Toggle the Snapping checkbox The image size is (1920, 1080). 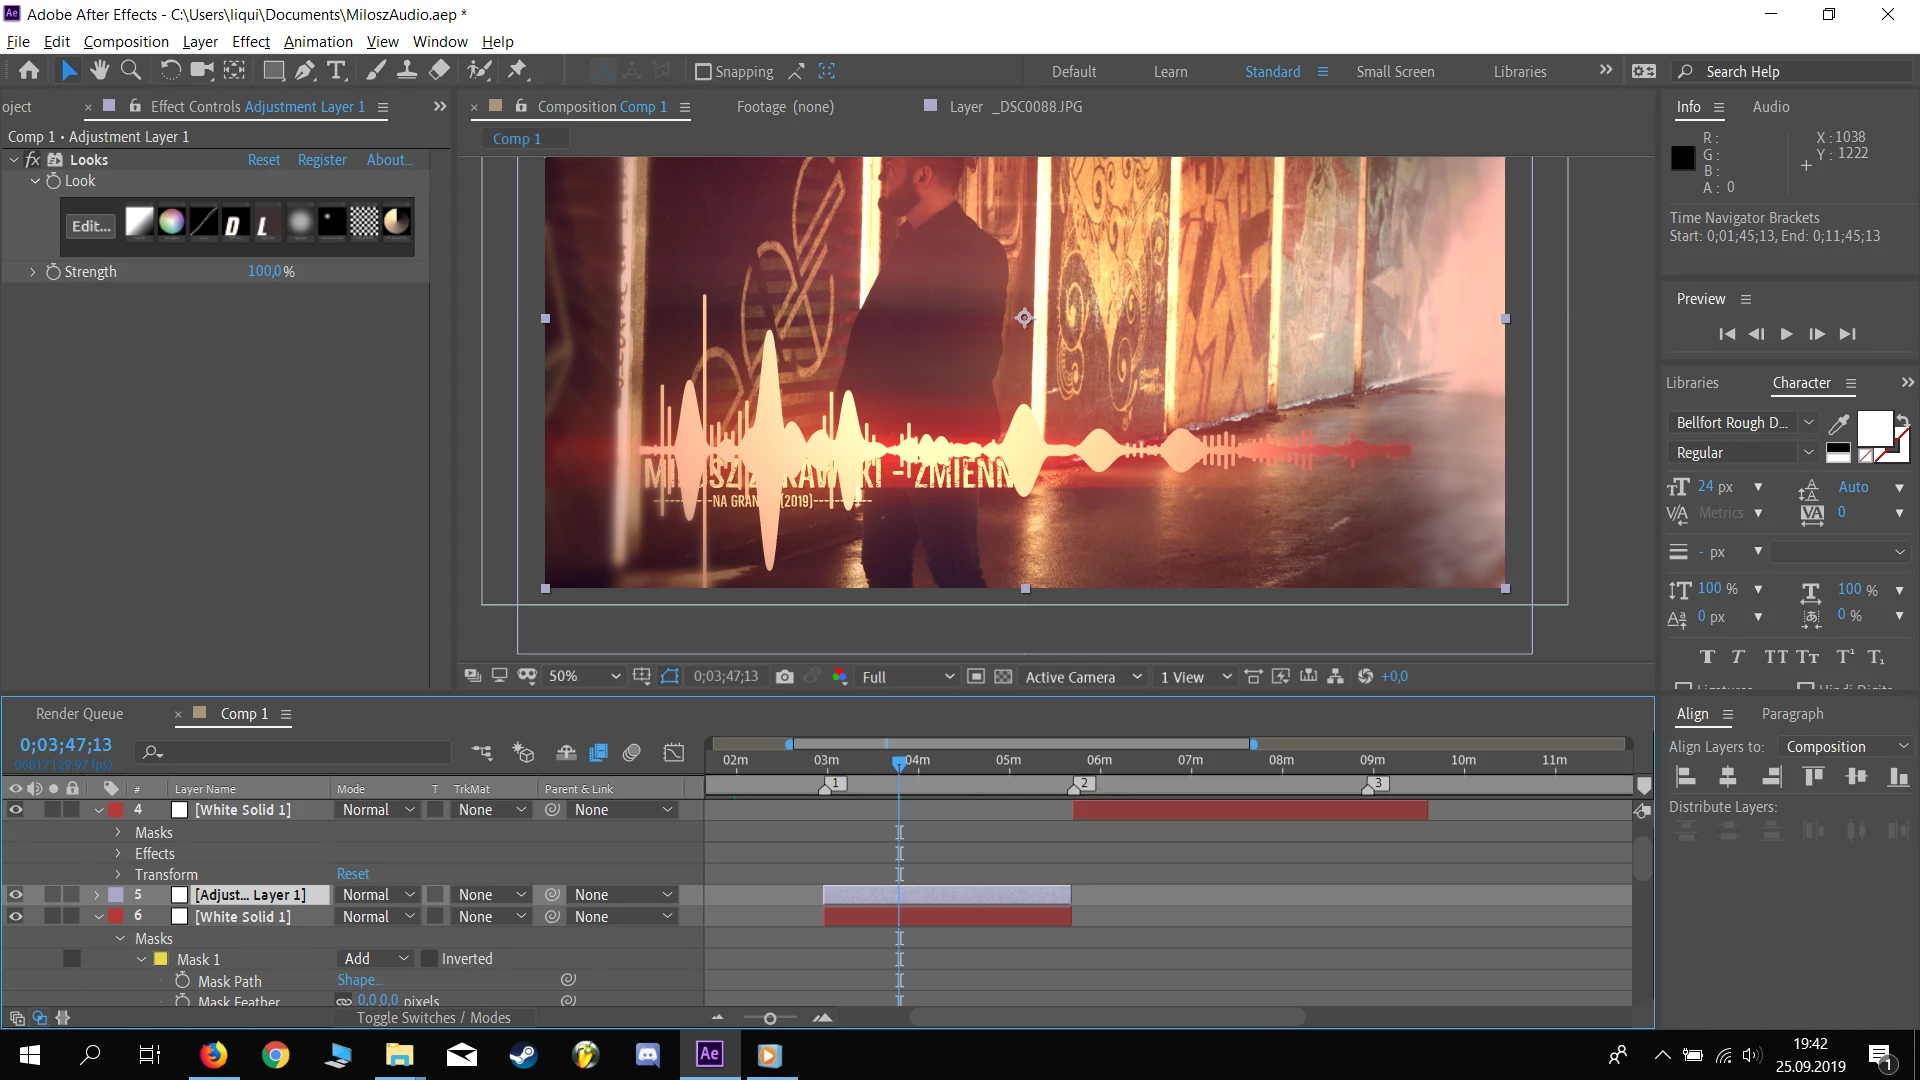[703, 72]
